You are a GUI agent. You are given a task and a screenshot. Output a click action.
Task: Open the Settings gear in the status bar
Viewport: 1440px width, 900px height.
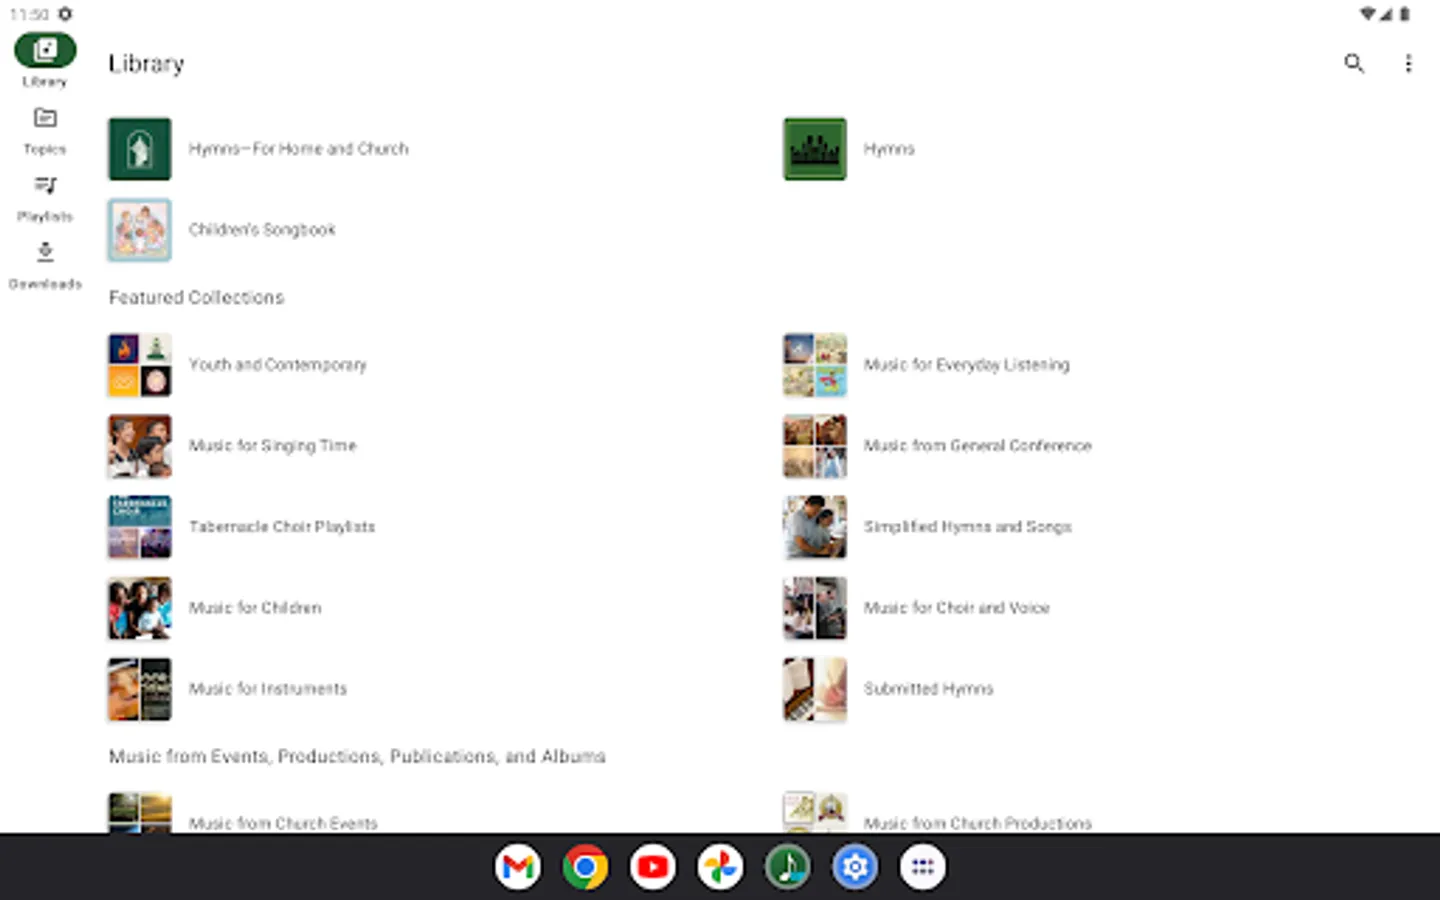coord(65,14)
